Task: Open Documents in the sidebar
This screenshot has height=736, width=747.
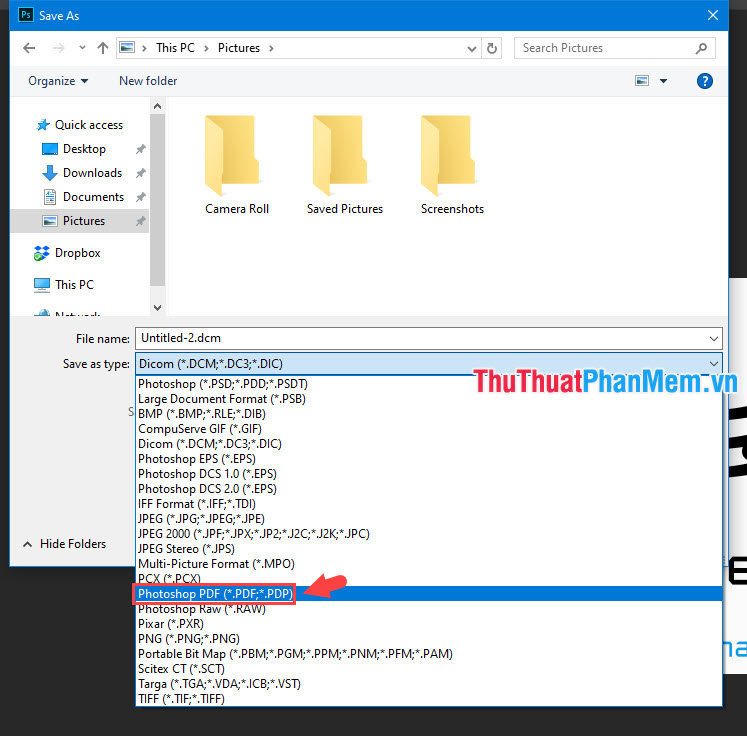Action: 84,197
